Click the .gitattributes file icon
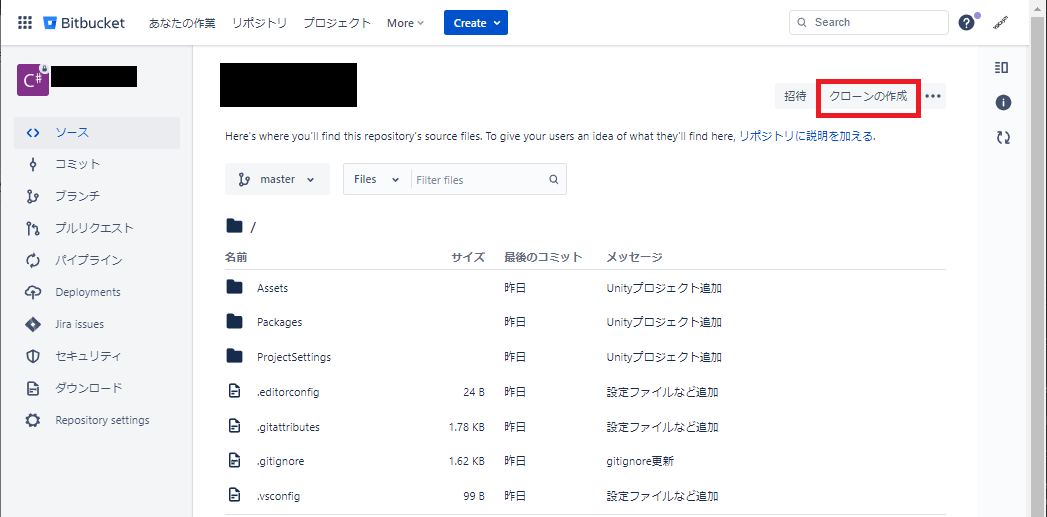This screenshot has width=1047, height=517. 234,426
